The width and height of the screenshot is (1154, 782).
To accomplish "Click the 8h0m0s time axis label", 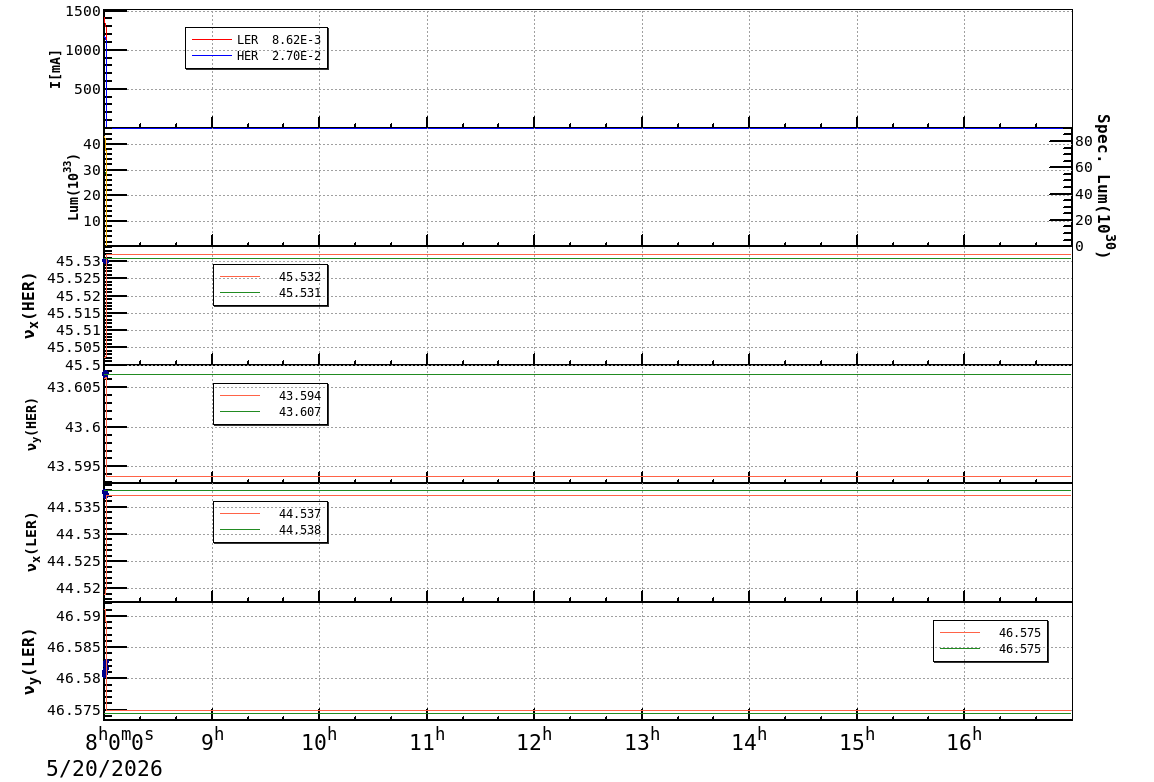I will coord(120,738).
